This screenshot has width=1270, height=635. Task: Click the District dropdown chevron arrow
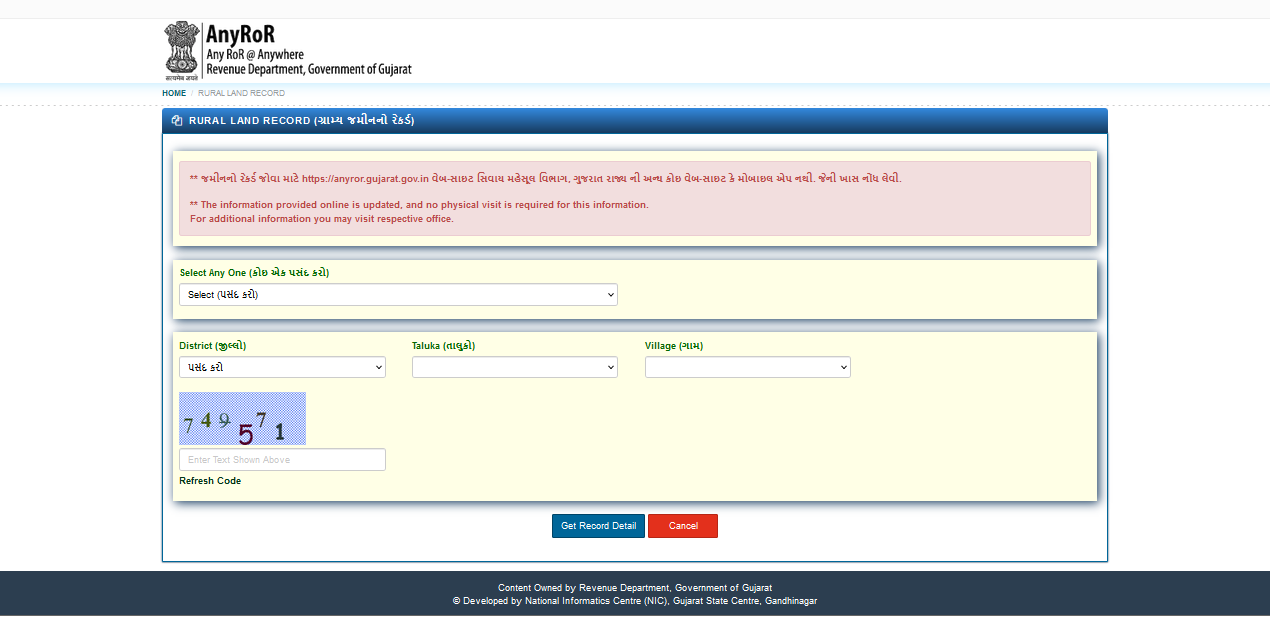tap(377, 367)
